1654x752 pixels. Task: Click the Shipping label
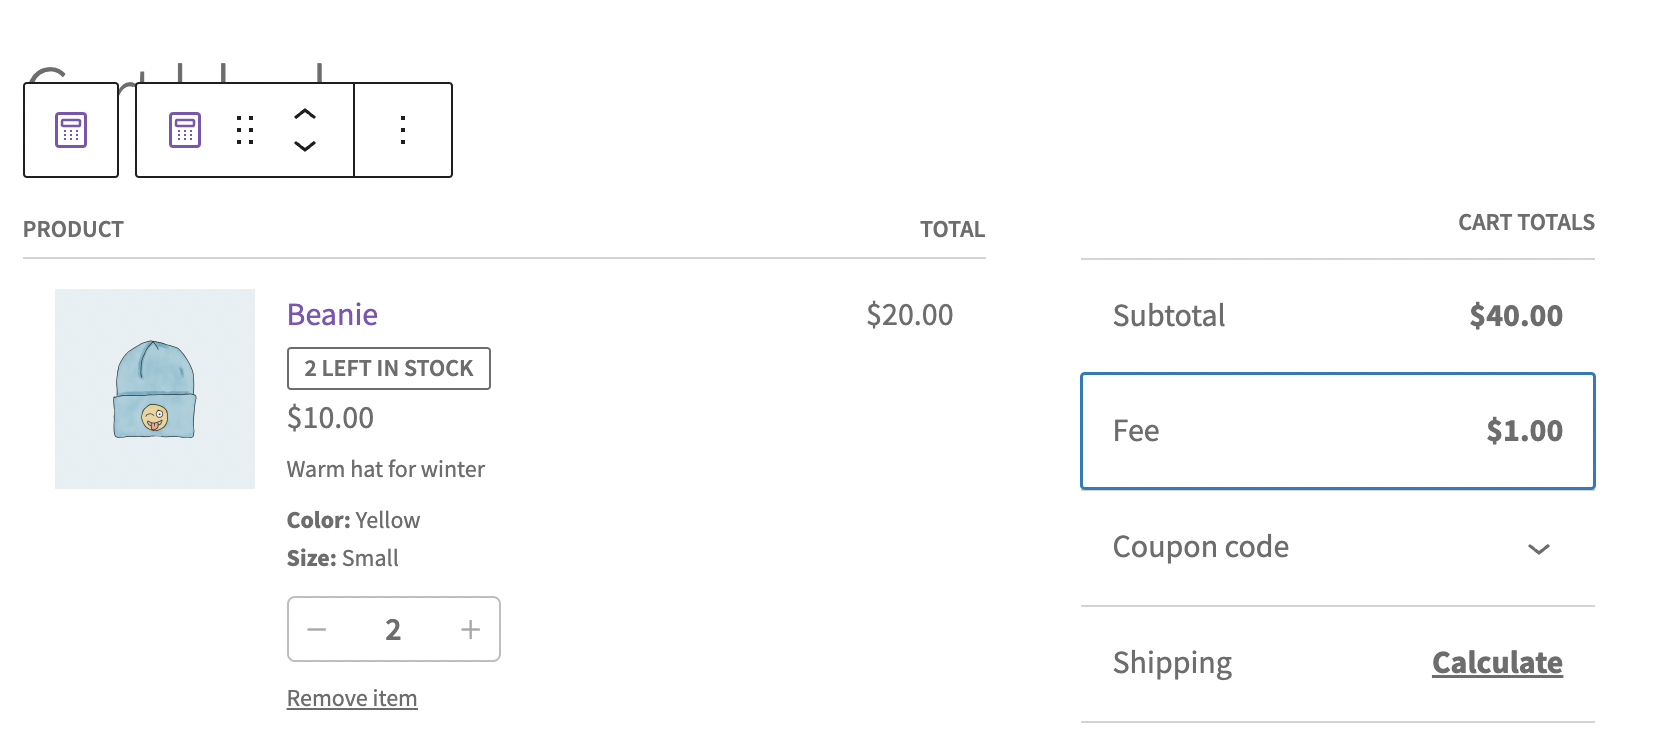pyautogui.click(x=1171, y=662)
